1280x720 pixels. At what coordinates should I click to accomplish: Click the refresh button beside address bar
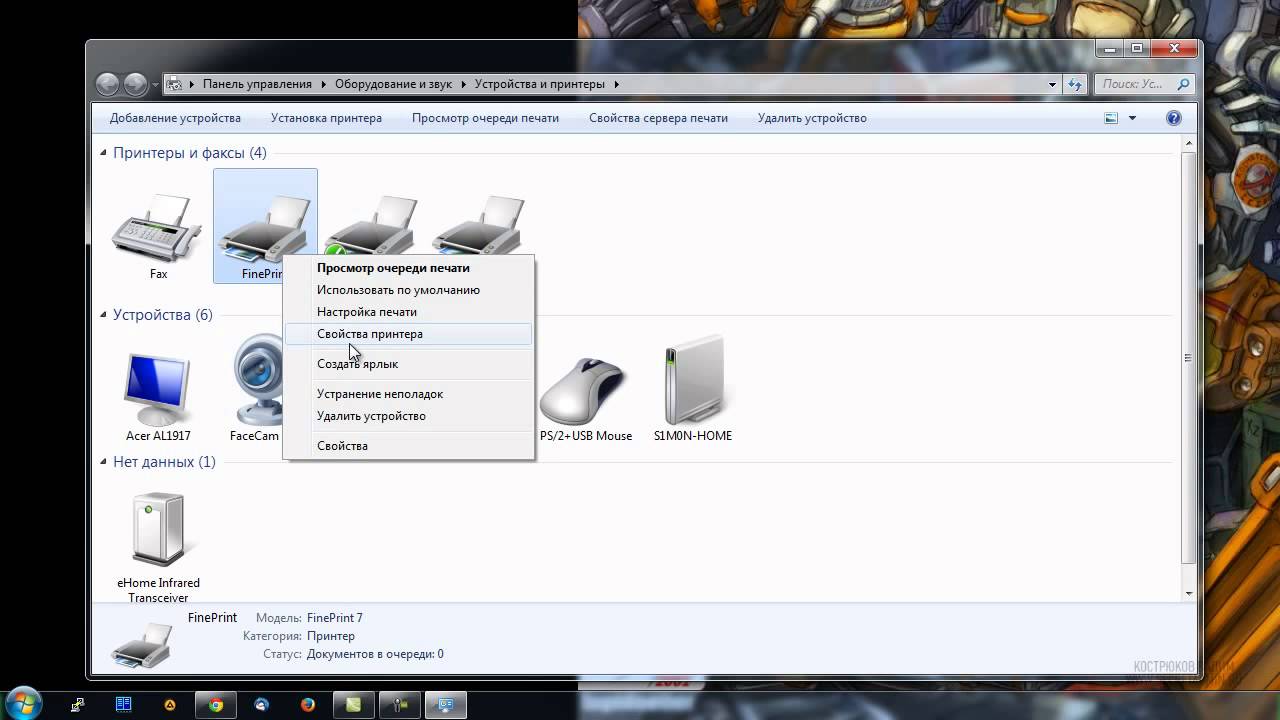point(1075,84)
